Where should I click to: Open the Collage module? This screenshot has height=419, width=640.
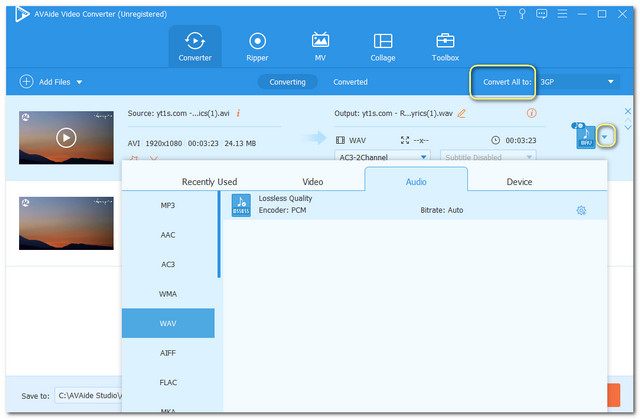[x=382, y=47]
